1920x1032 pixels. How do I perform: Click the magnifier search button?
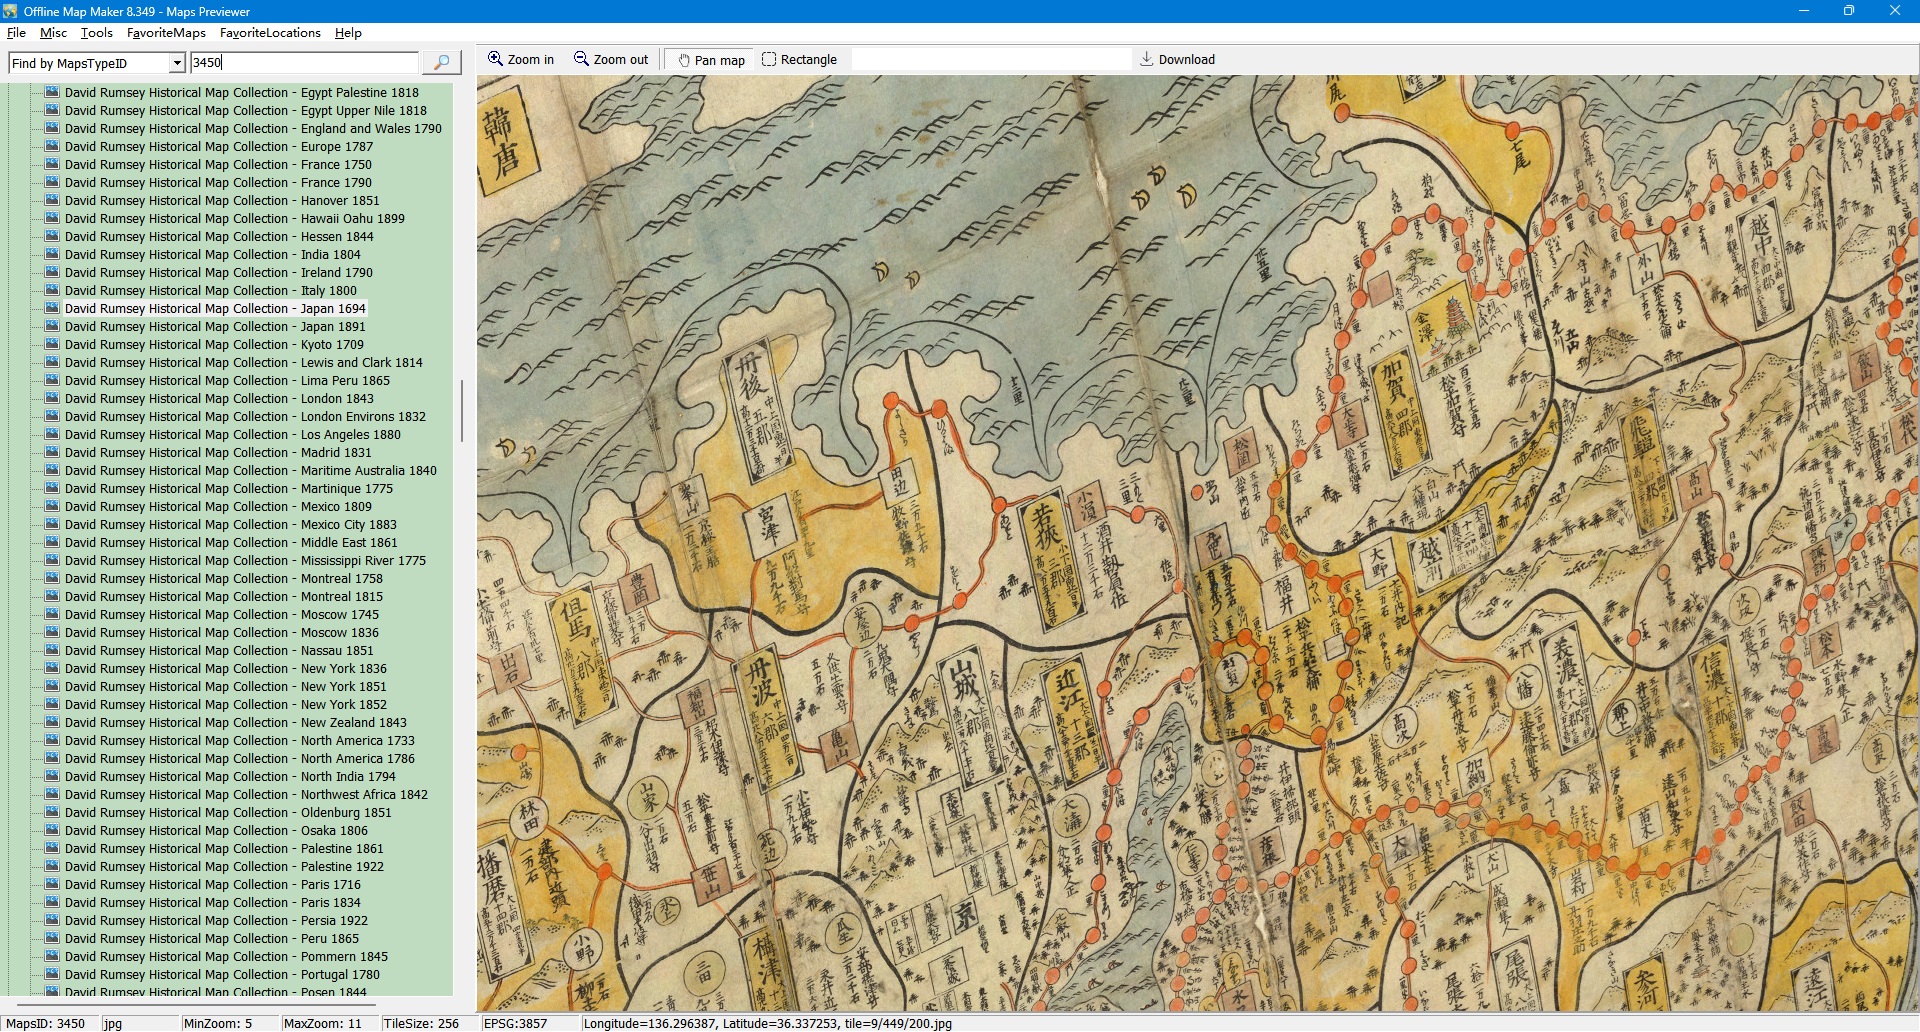tap(441, 63)
